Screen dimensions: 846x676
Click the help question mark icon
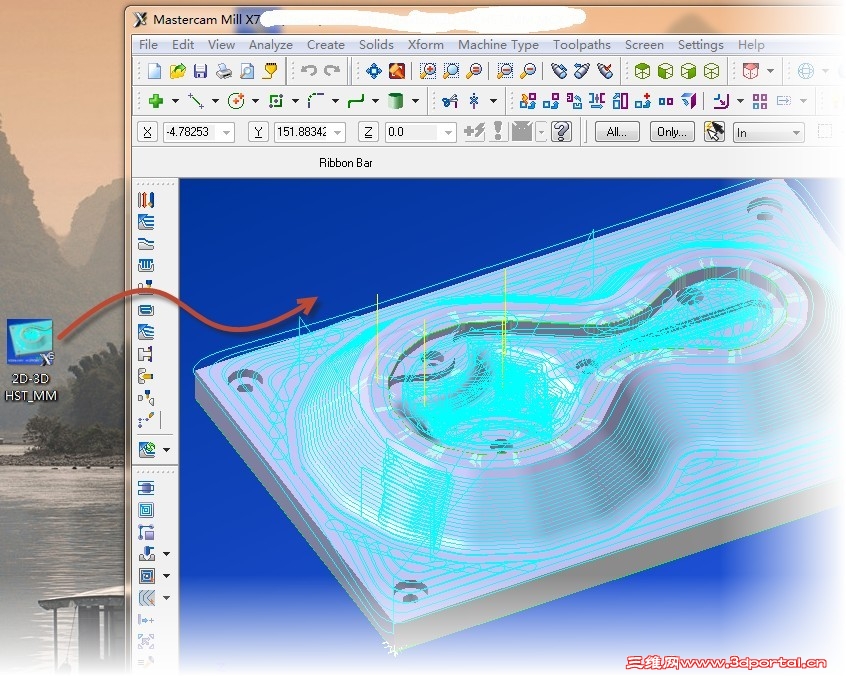click(x=561, y=132)
